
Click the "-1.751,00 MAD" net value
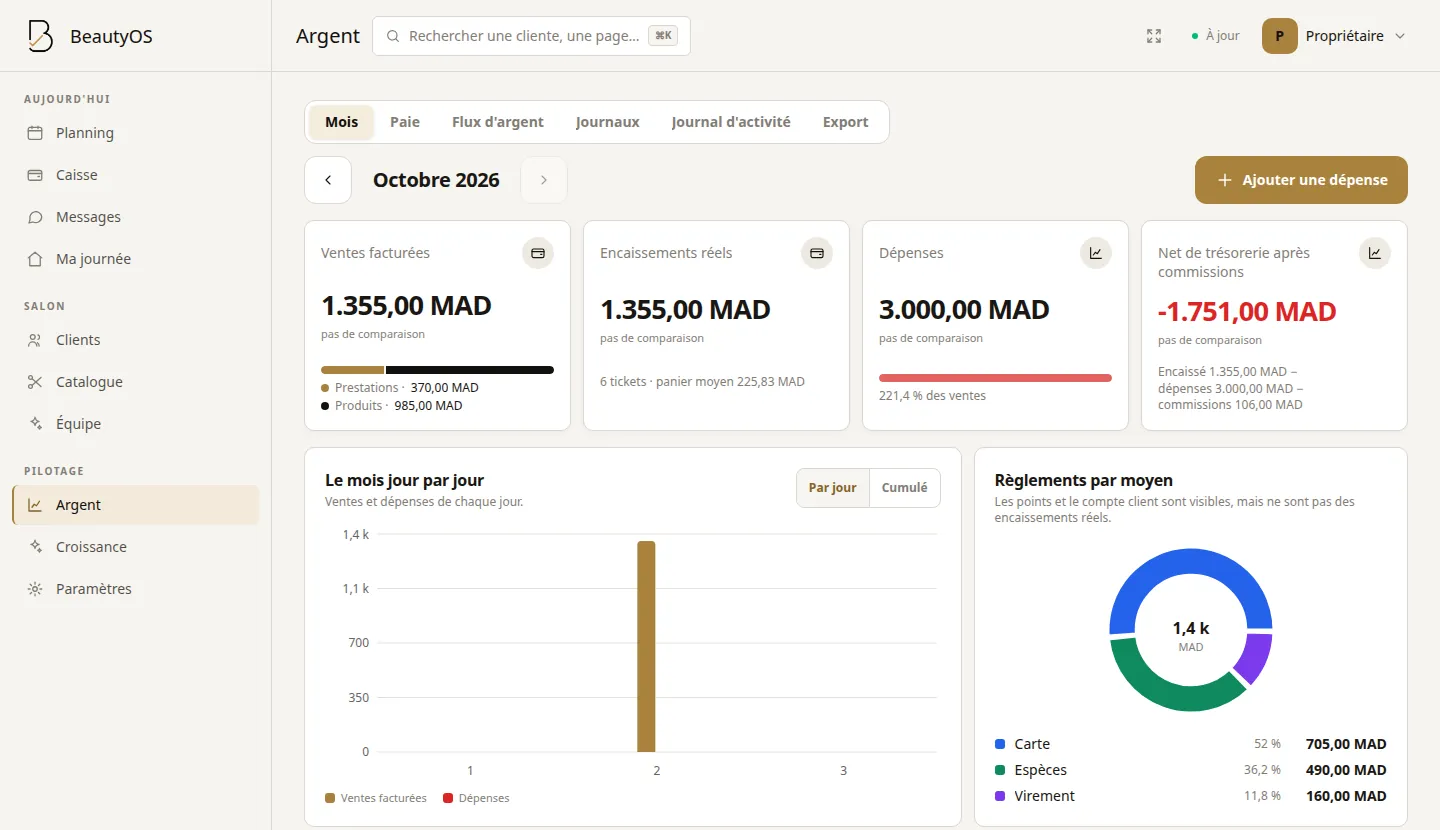1247,311
